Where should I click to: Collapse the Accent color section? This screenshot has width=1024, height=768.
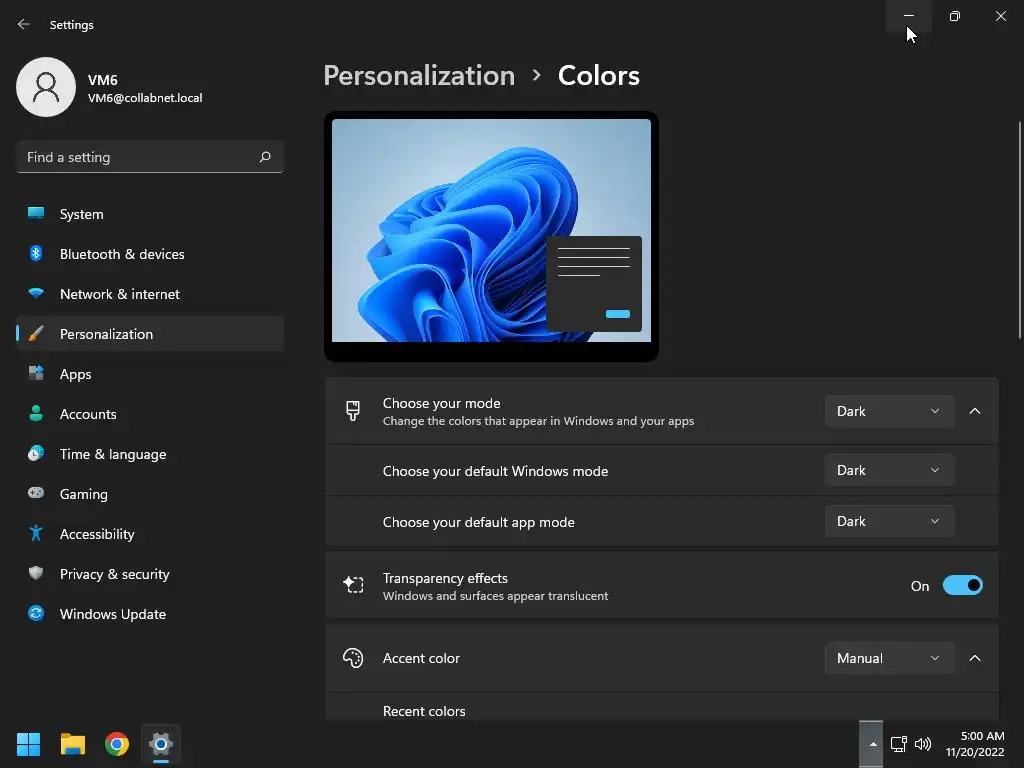pos(975,658)
